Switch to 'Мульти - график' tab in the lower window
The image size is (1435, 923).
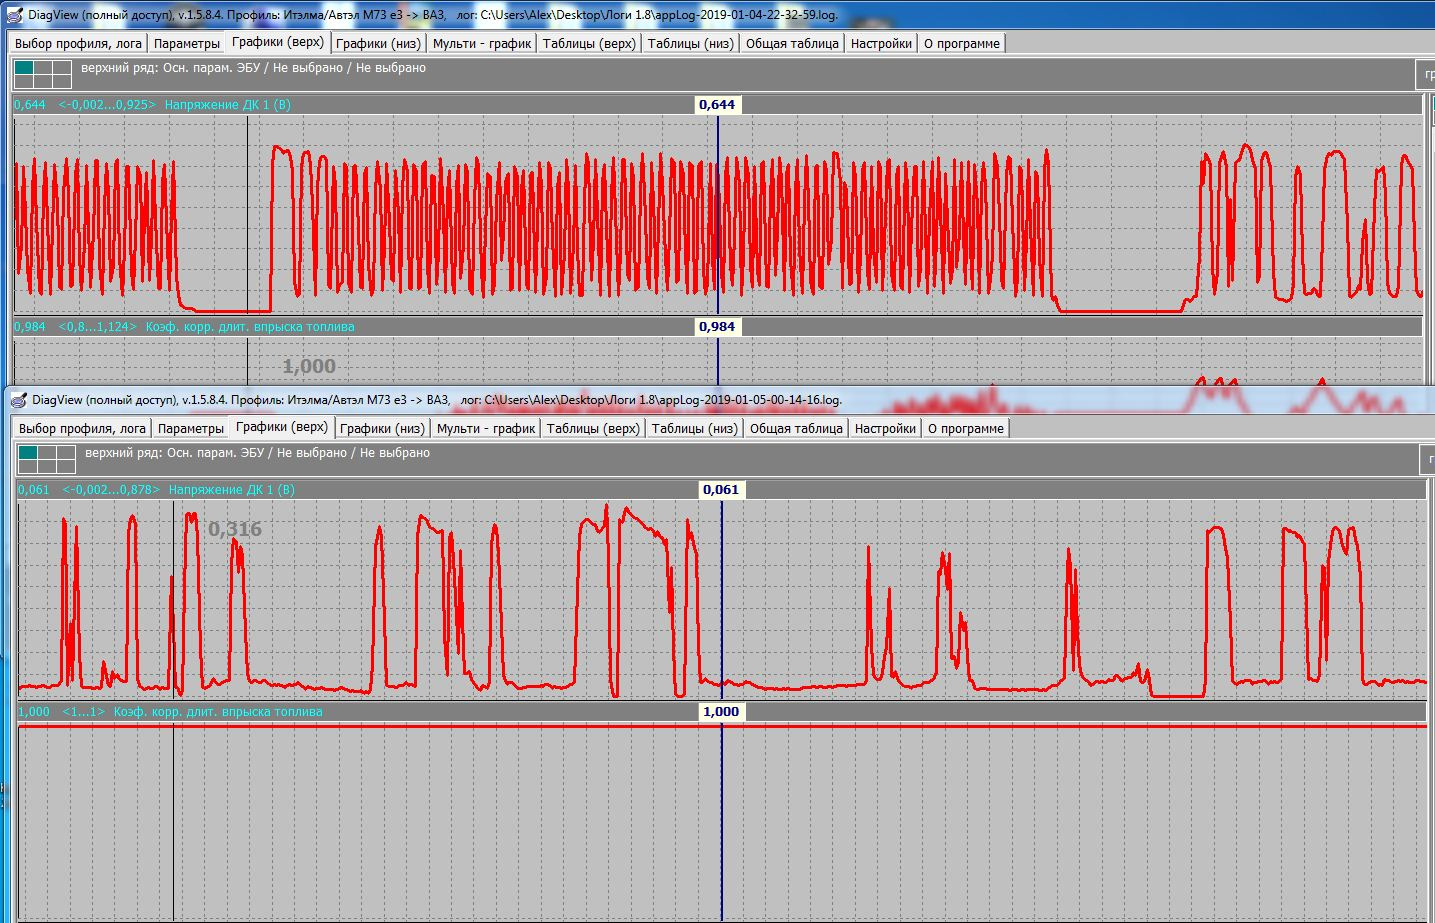(x=486, y=428)
